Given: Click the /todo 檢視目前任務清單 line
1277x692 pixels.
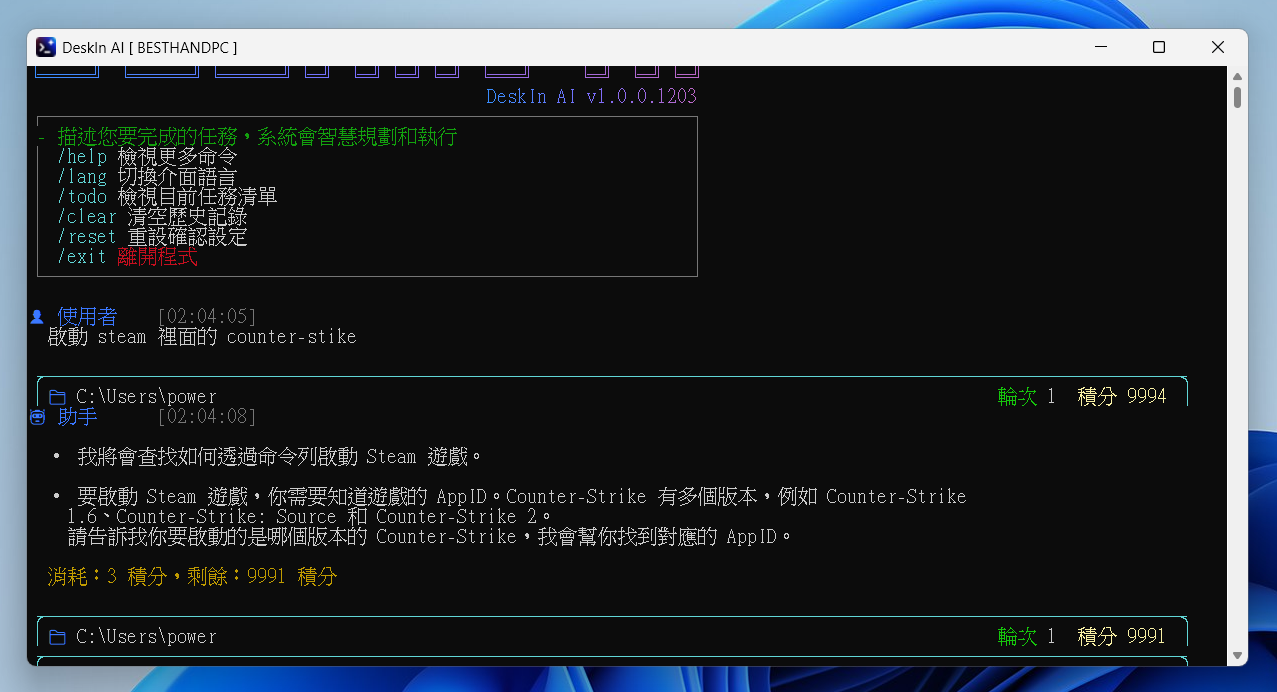Looking at the screenshot, I should pos(167,197).
